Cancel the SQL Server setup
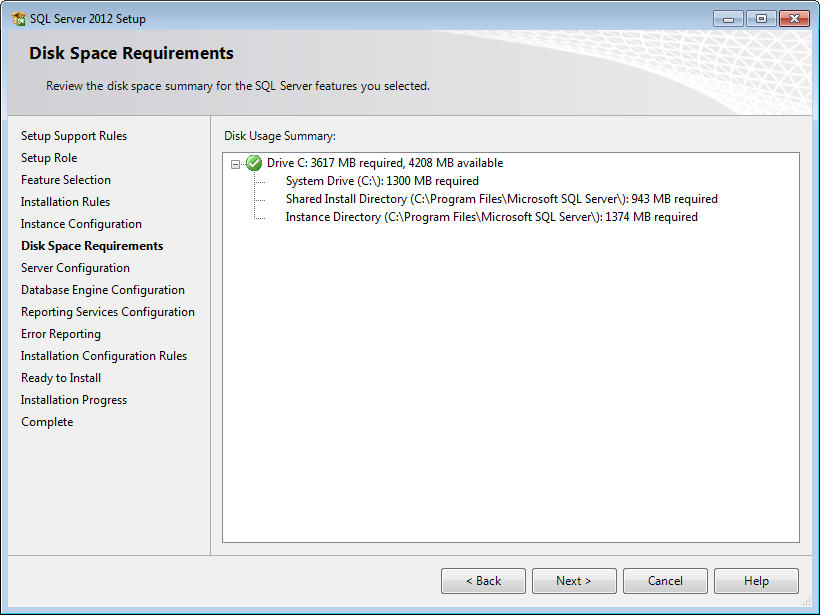820x615 pixels. coord(665,581)
